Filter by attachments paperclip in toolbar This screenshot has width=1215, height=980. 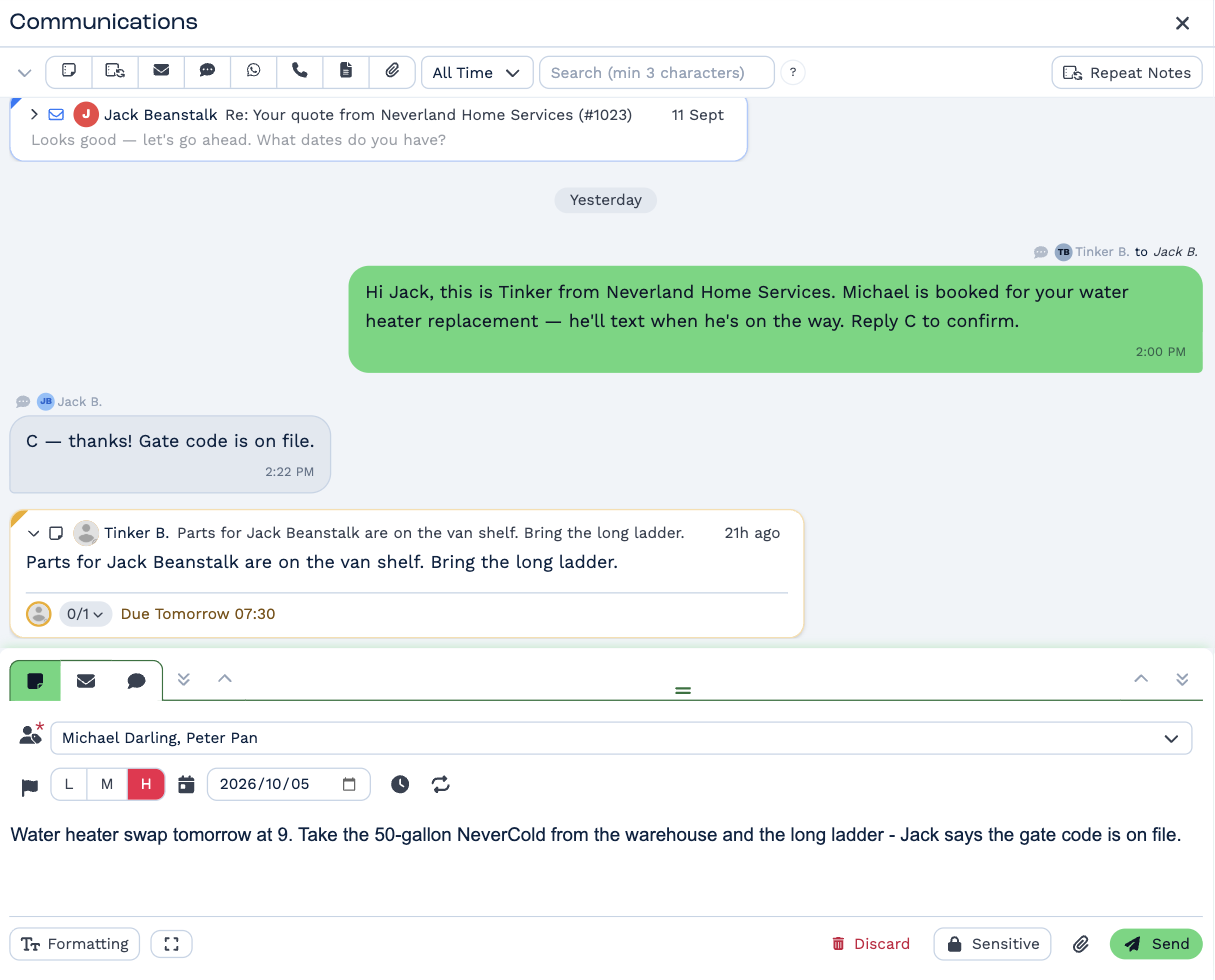[392, 71]
